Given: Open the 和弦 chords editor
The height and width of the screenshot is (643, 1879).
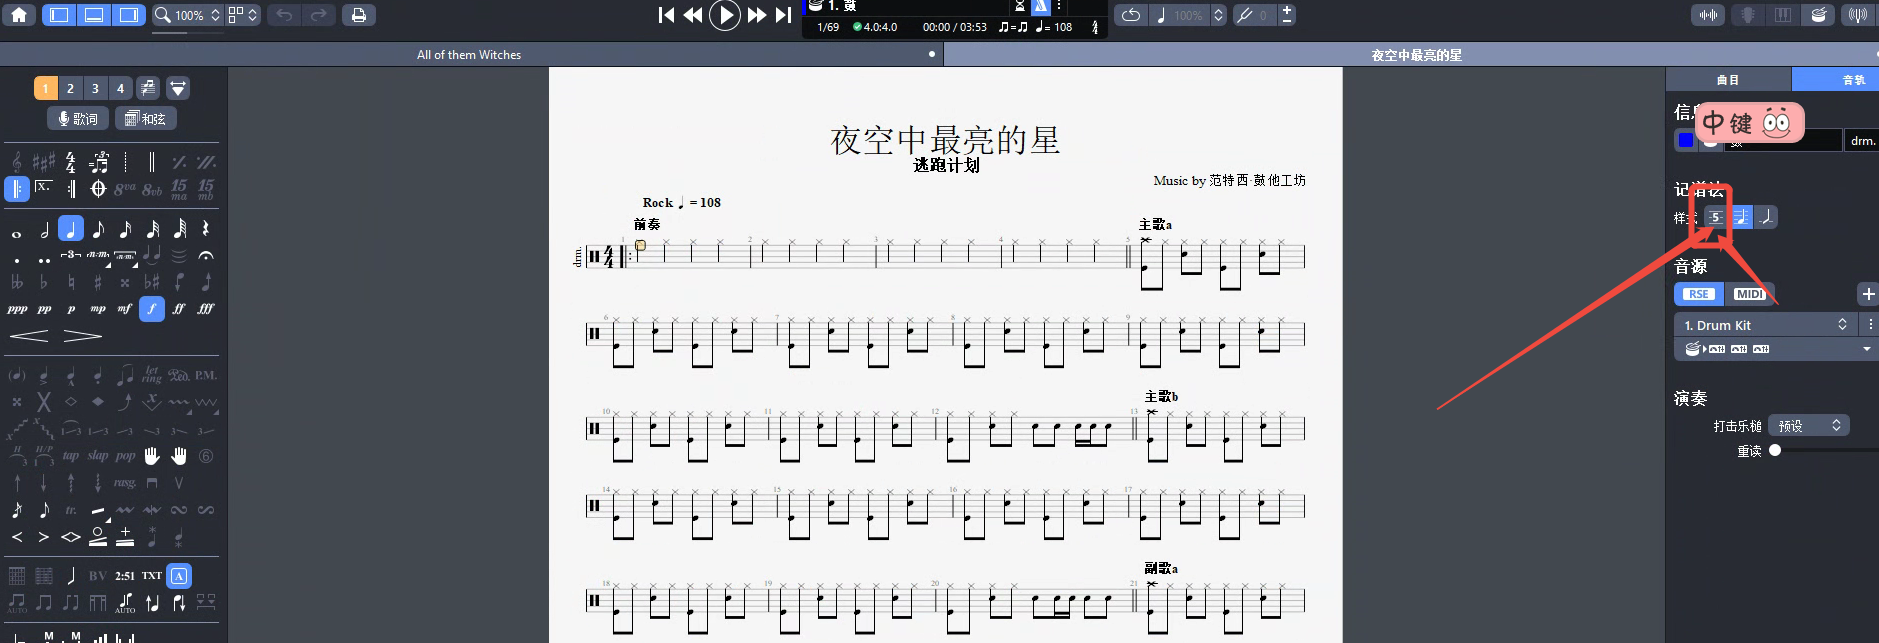Looking at the screenshot, I should point(145,118).
